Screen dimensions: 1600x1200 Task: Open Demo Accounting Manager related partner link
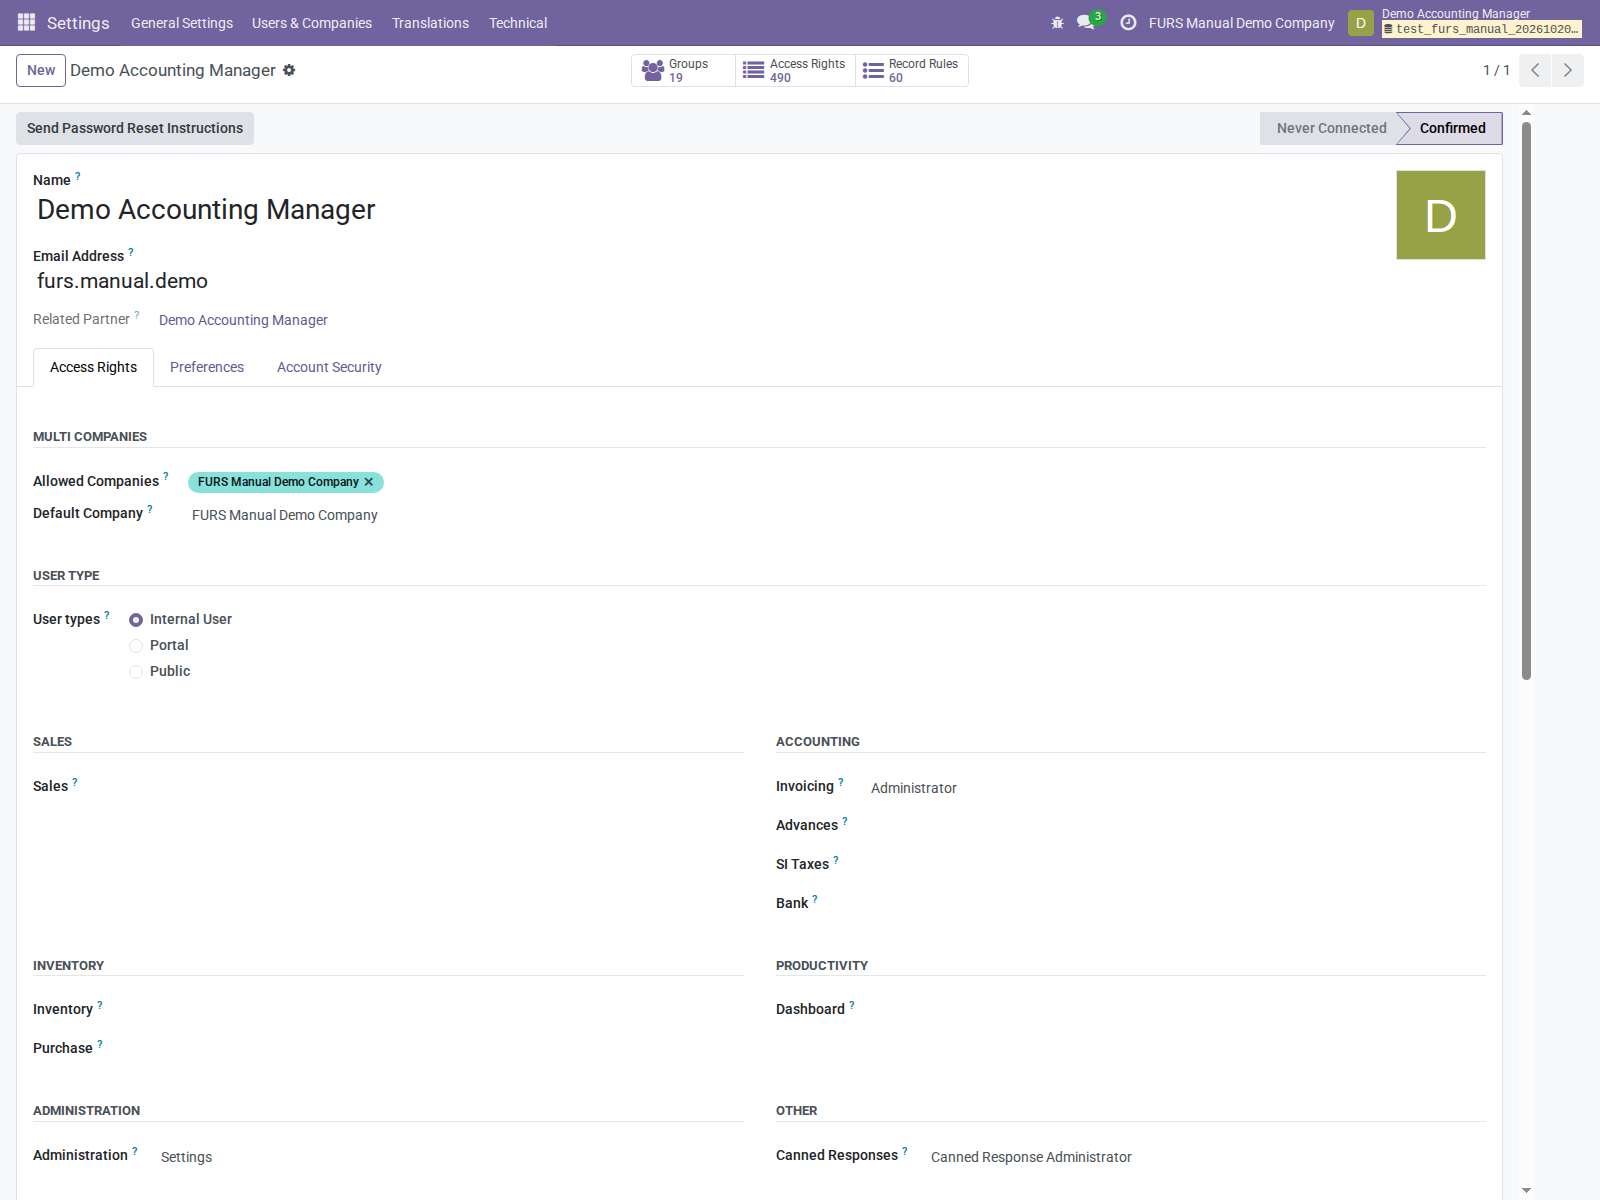(243, 320)
